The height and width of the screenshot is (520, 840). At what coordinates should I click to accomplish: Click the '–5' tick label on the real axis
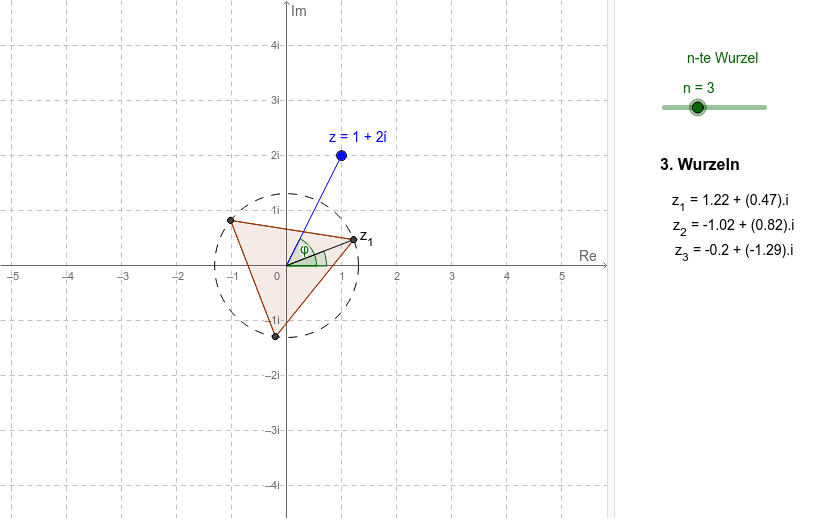[x=13, y=276]
